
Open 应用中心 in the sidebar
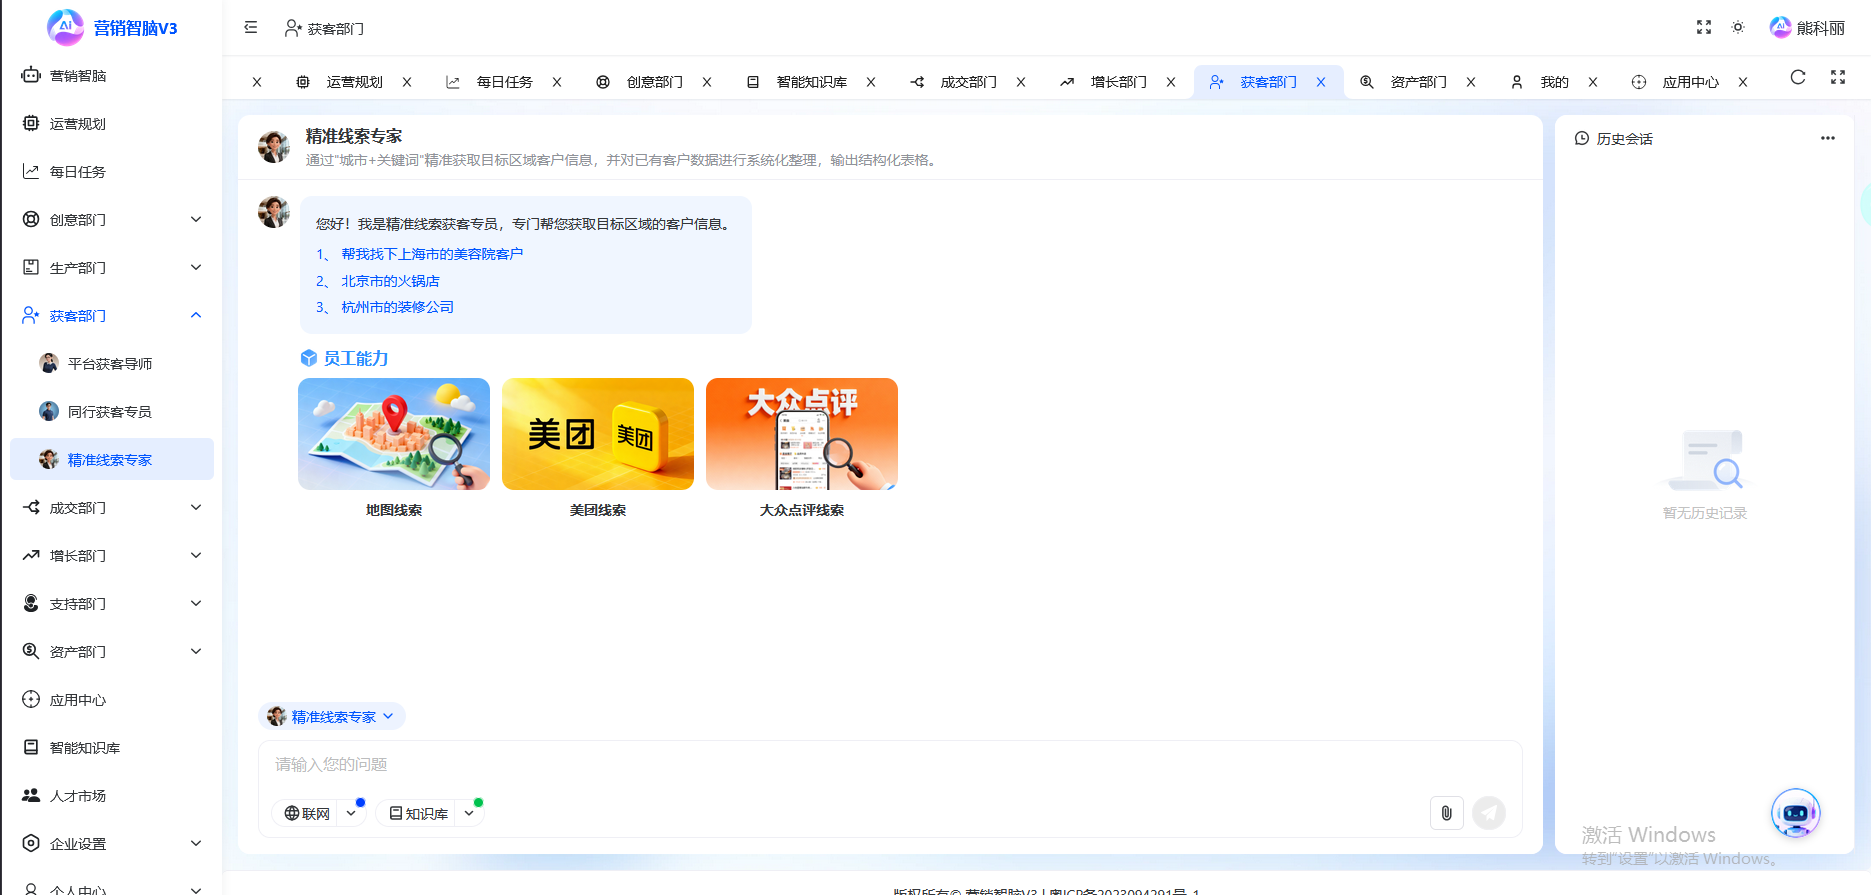pyautogui.click(x=112, y=700)
